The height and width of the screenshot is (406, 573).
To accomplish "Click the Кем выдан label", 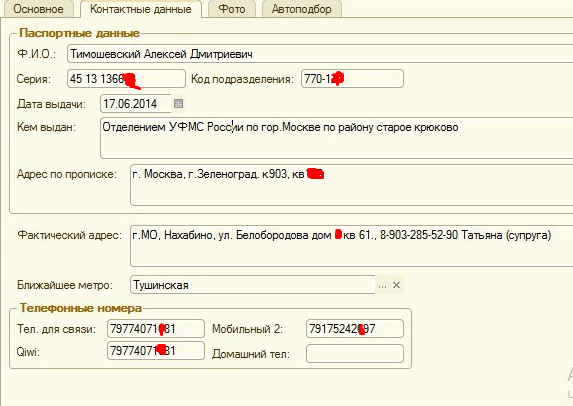I will point(46,127).
